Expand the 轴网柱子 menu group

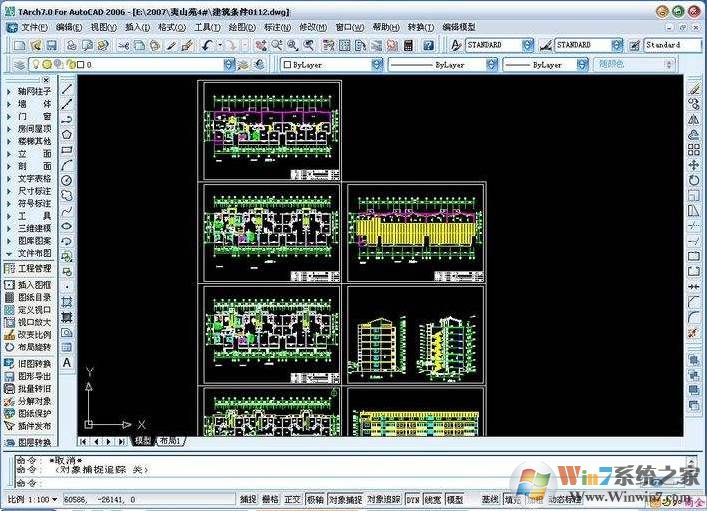[34, 90]
